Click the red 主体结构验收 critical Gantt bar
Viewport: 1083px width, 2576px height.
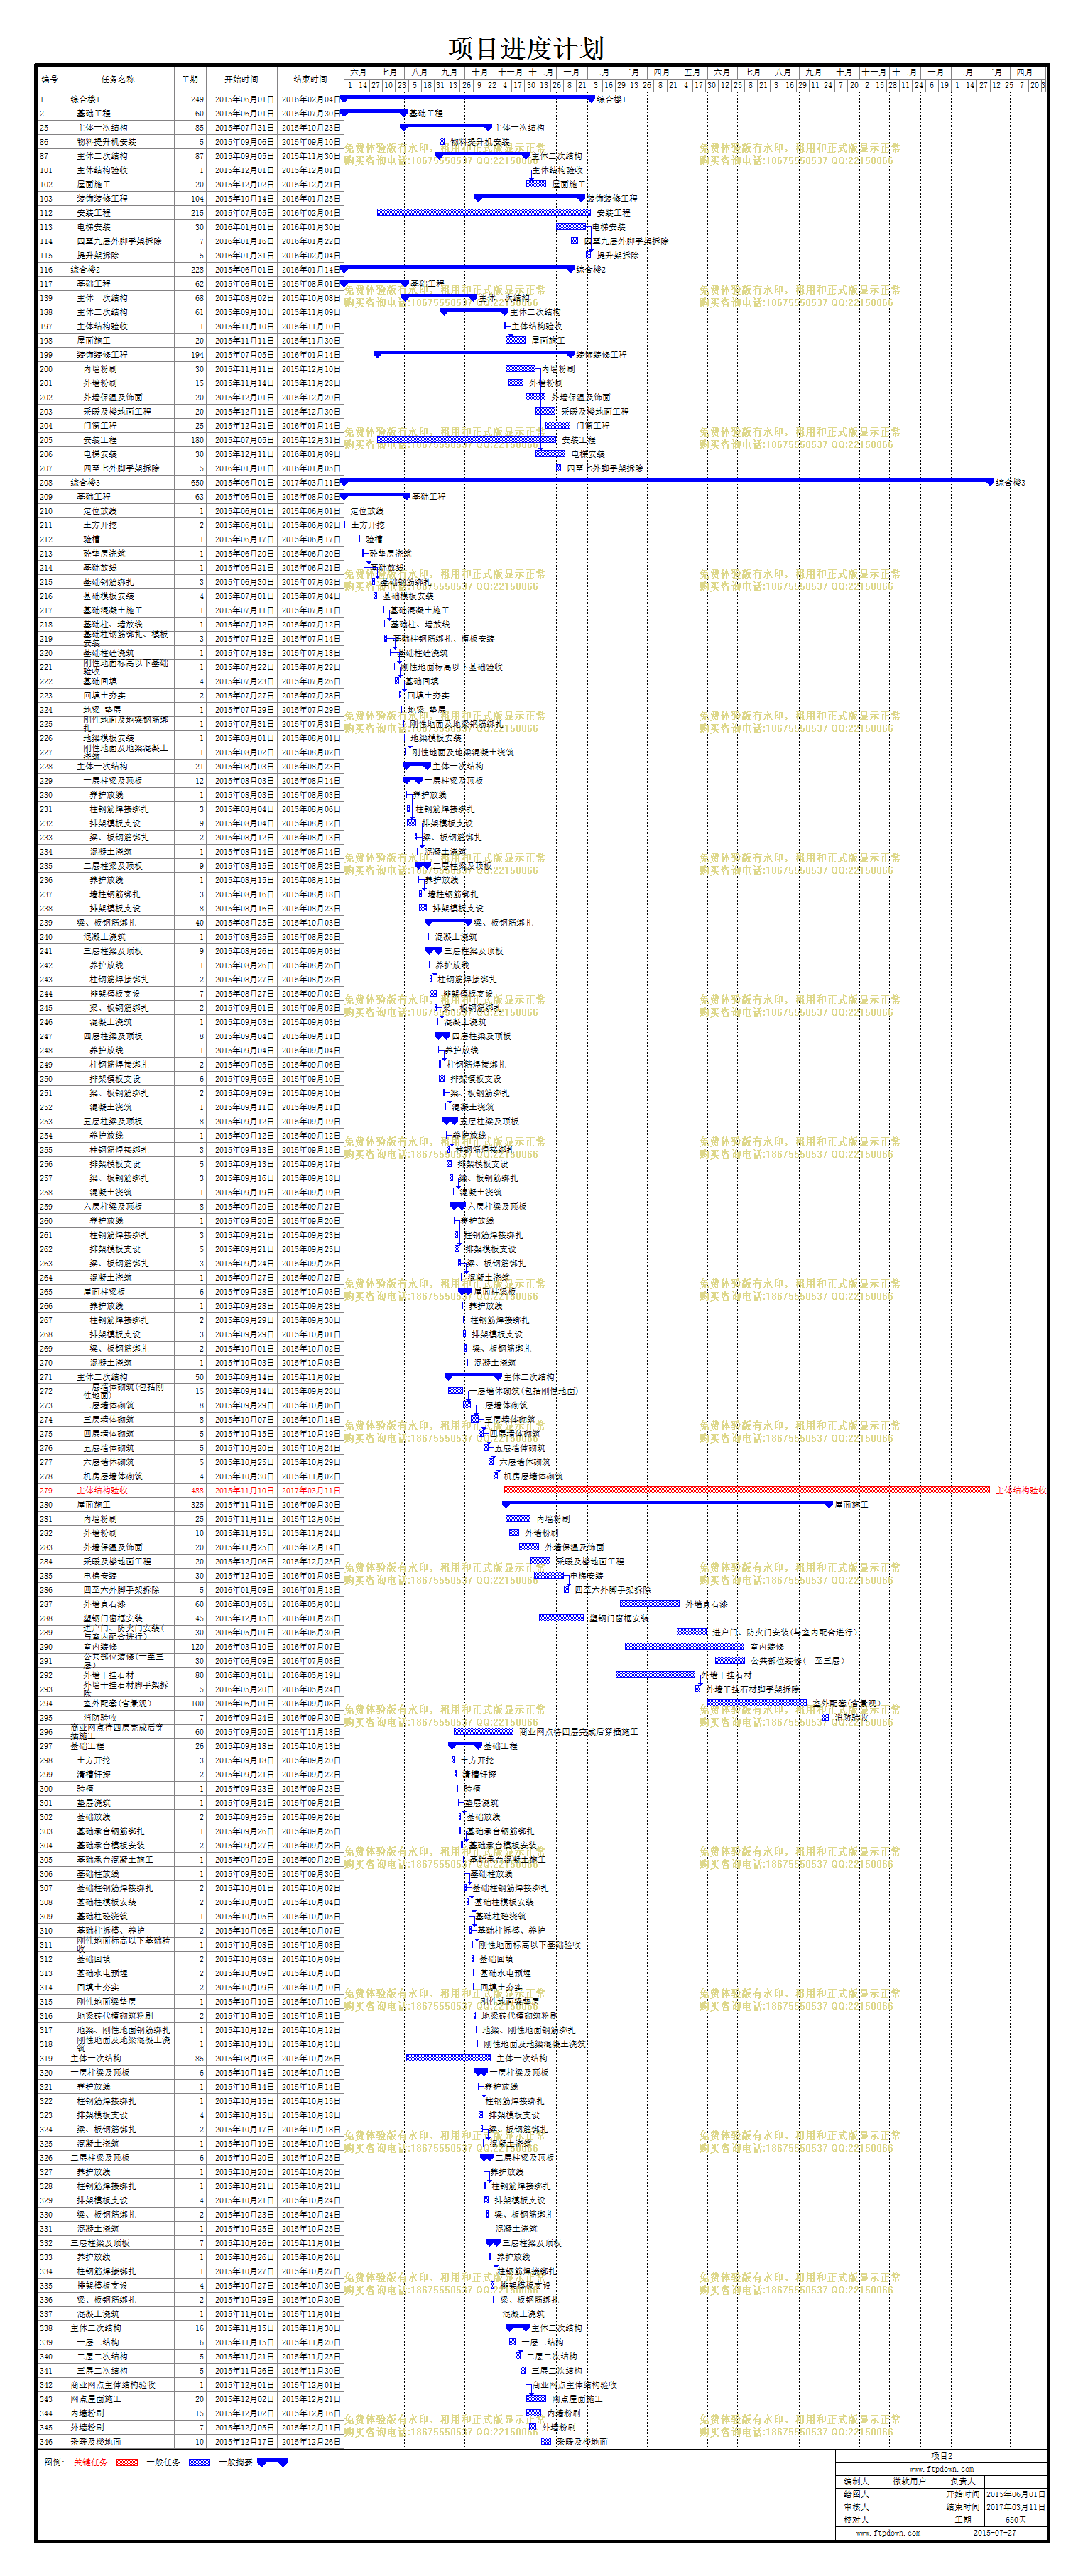point(746,1490)
